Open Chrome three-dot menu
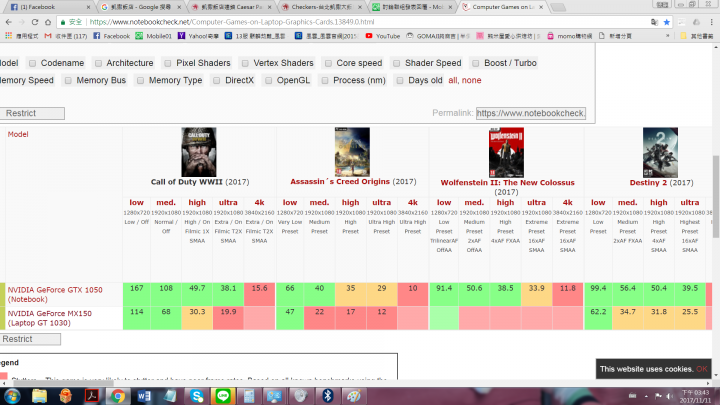720x405 pixels. pyautogui.click(x=712, y=22)
